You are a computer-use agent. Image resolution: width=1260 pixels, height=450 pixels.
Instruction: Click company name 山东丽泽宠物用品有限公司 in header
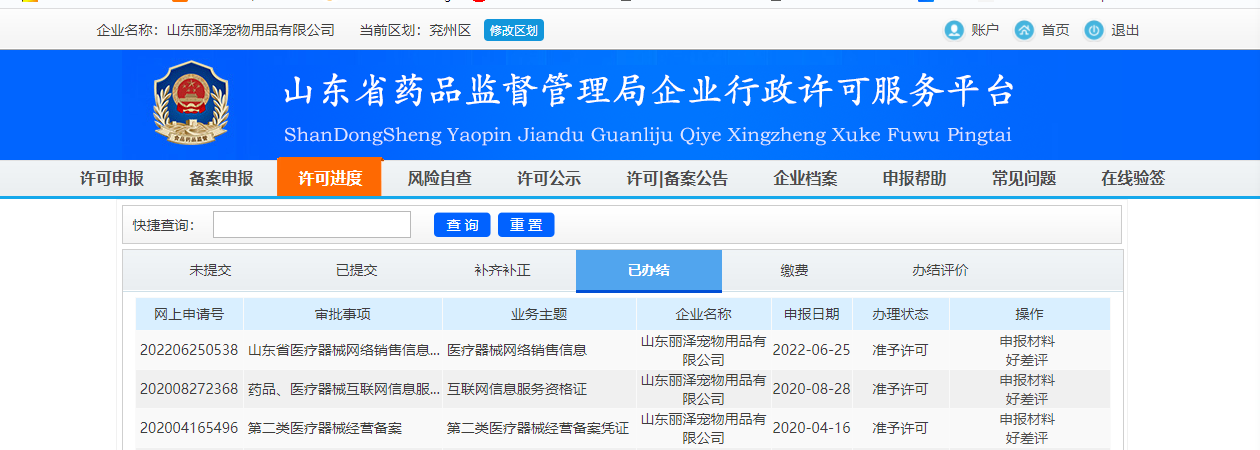[x=251, y=31]
